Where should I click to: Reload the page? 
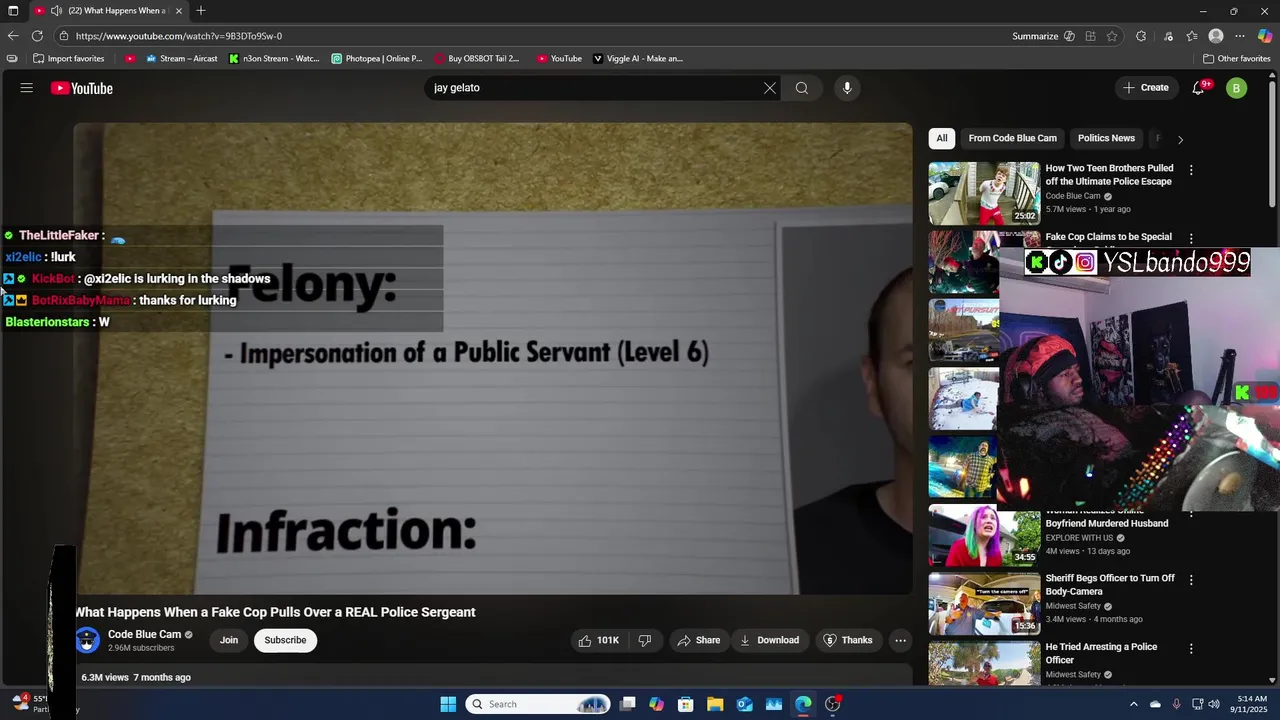pyautogui.click(x=37, y=36)
